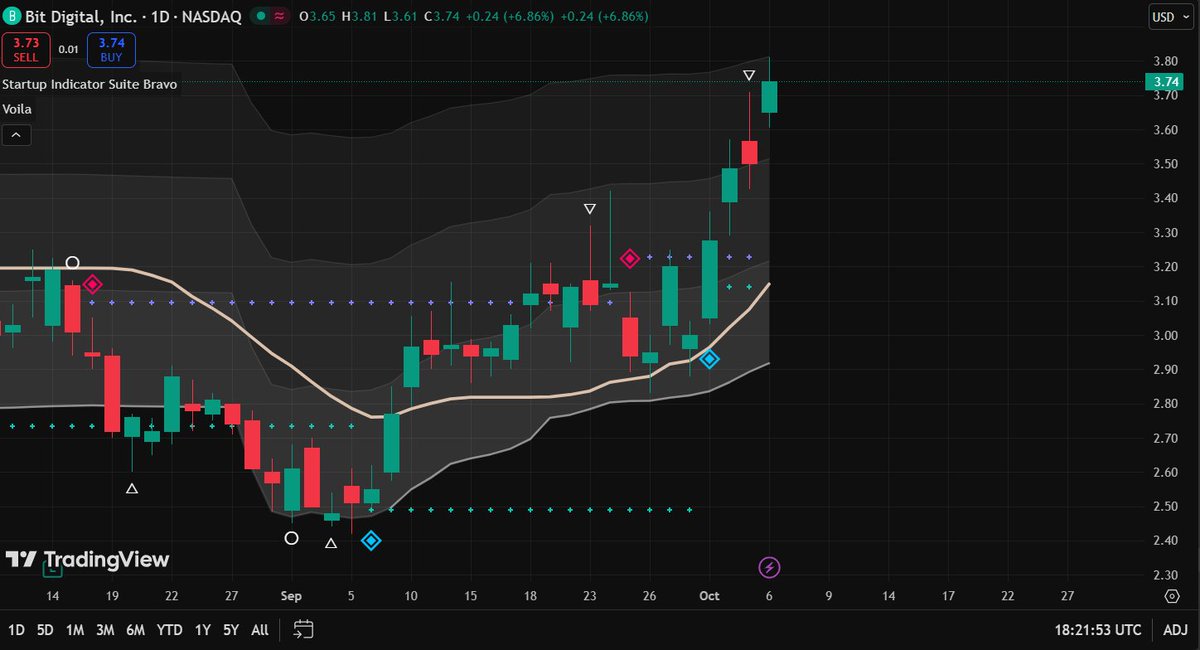Select the All time range
1200x650 pixels.
(260, 630)
